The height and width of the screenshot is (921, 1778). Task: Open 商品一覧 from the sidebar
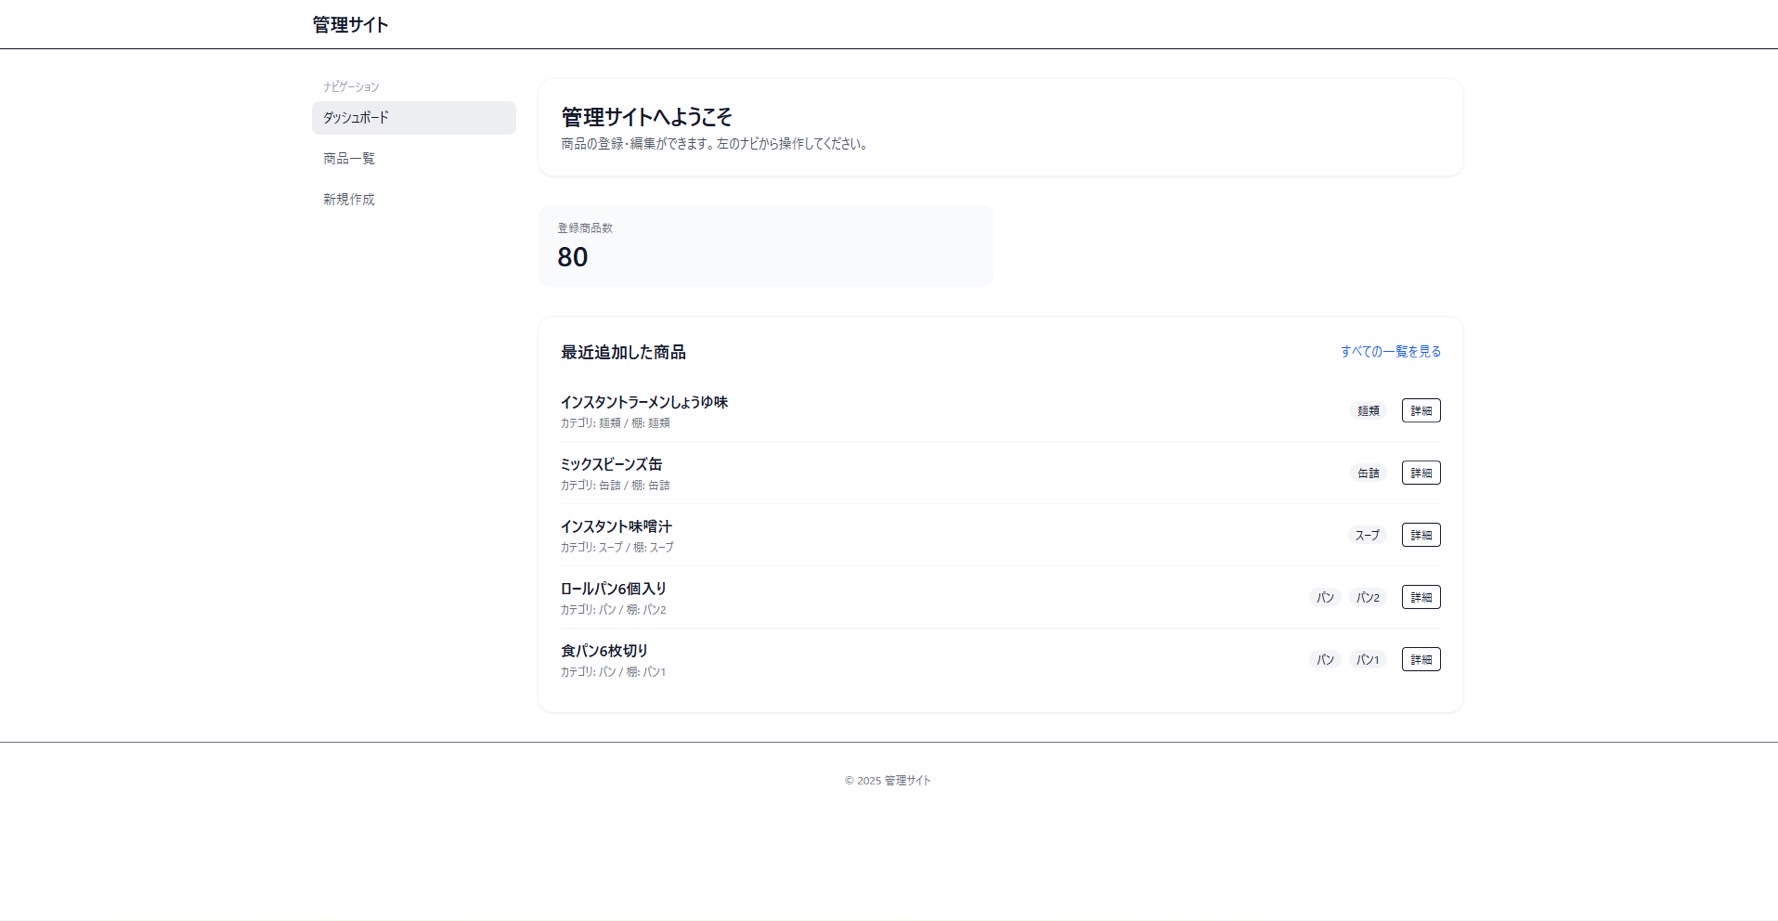(x=349, y=159)
